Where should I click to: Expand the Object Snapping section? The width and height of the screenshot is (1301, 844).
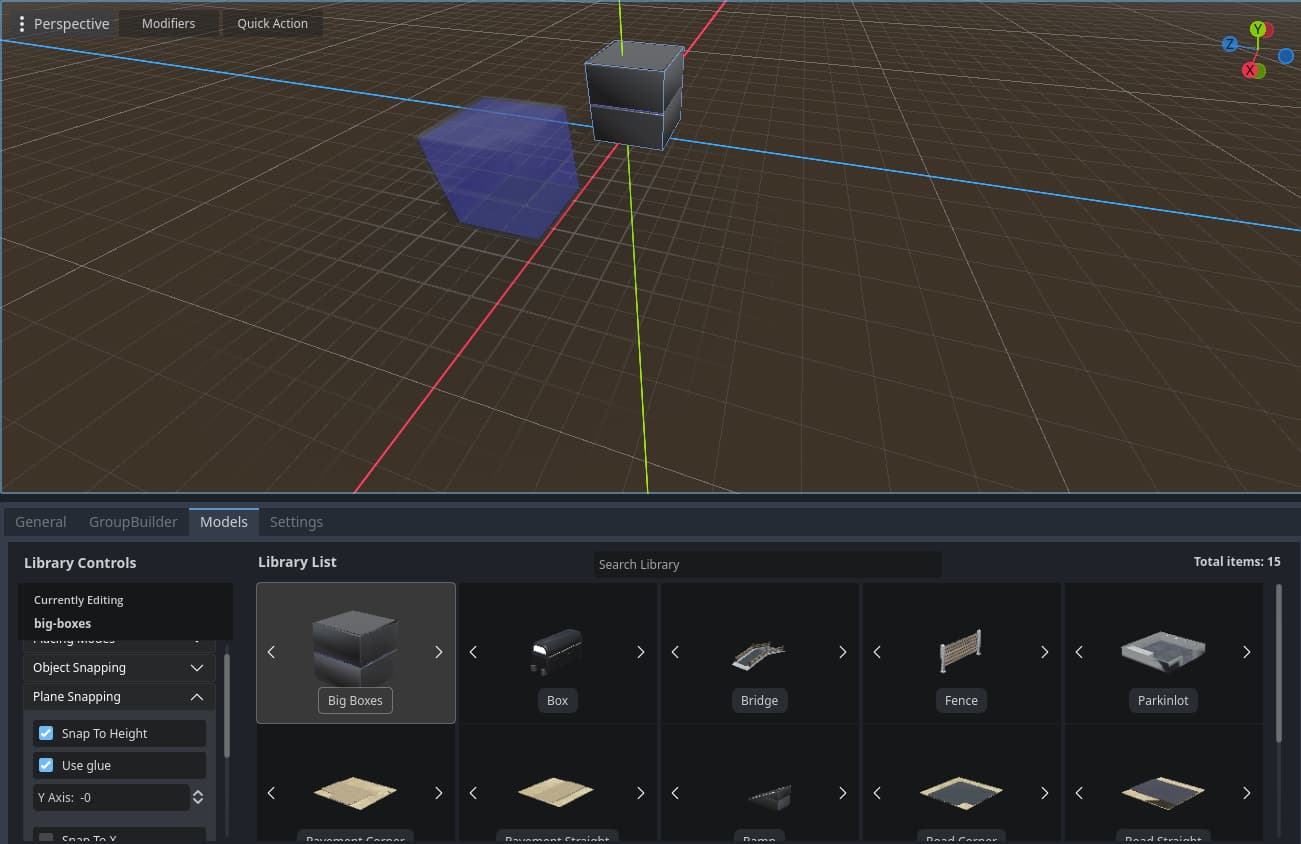[119, 667]
